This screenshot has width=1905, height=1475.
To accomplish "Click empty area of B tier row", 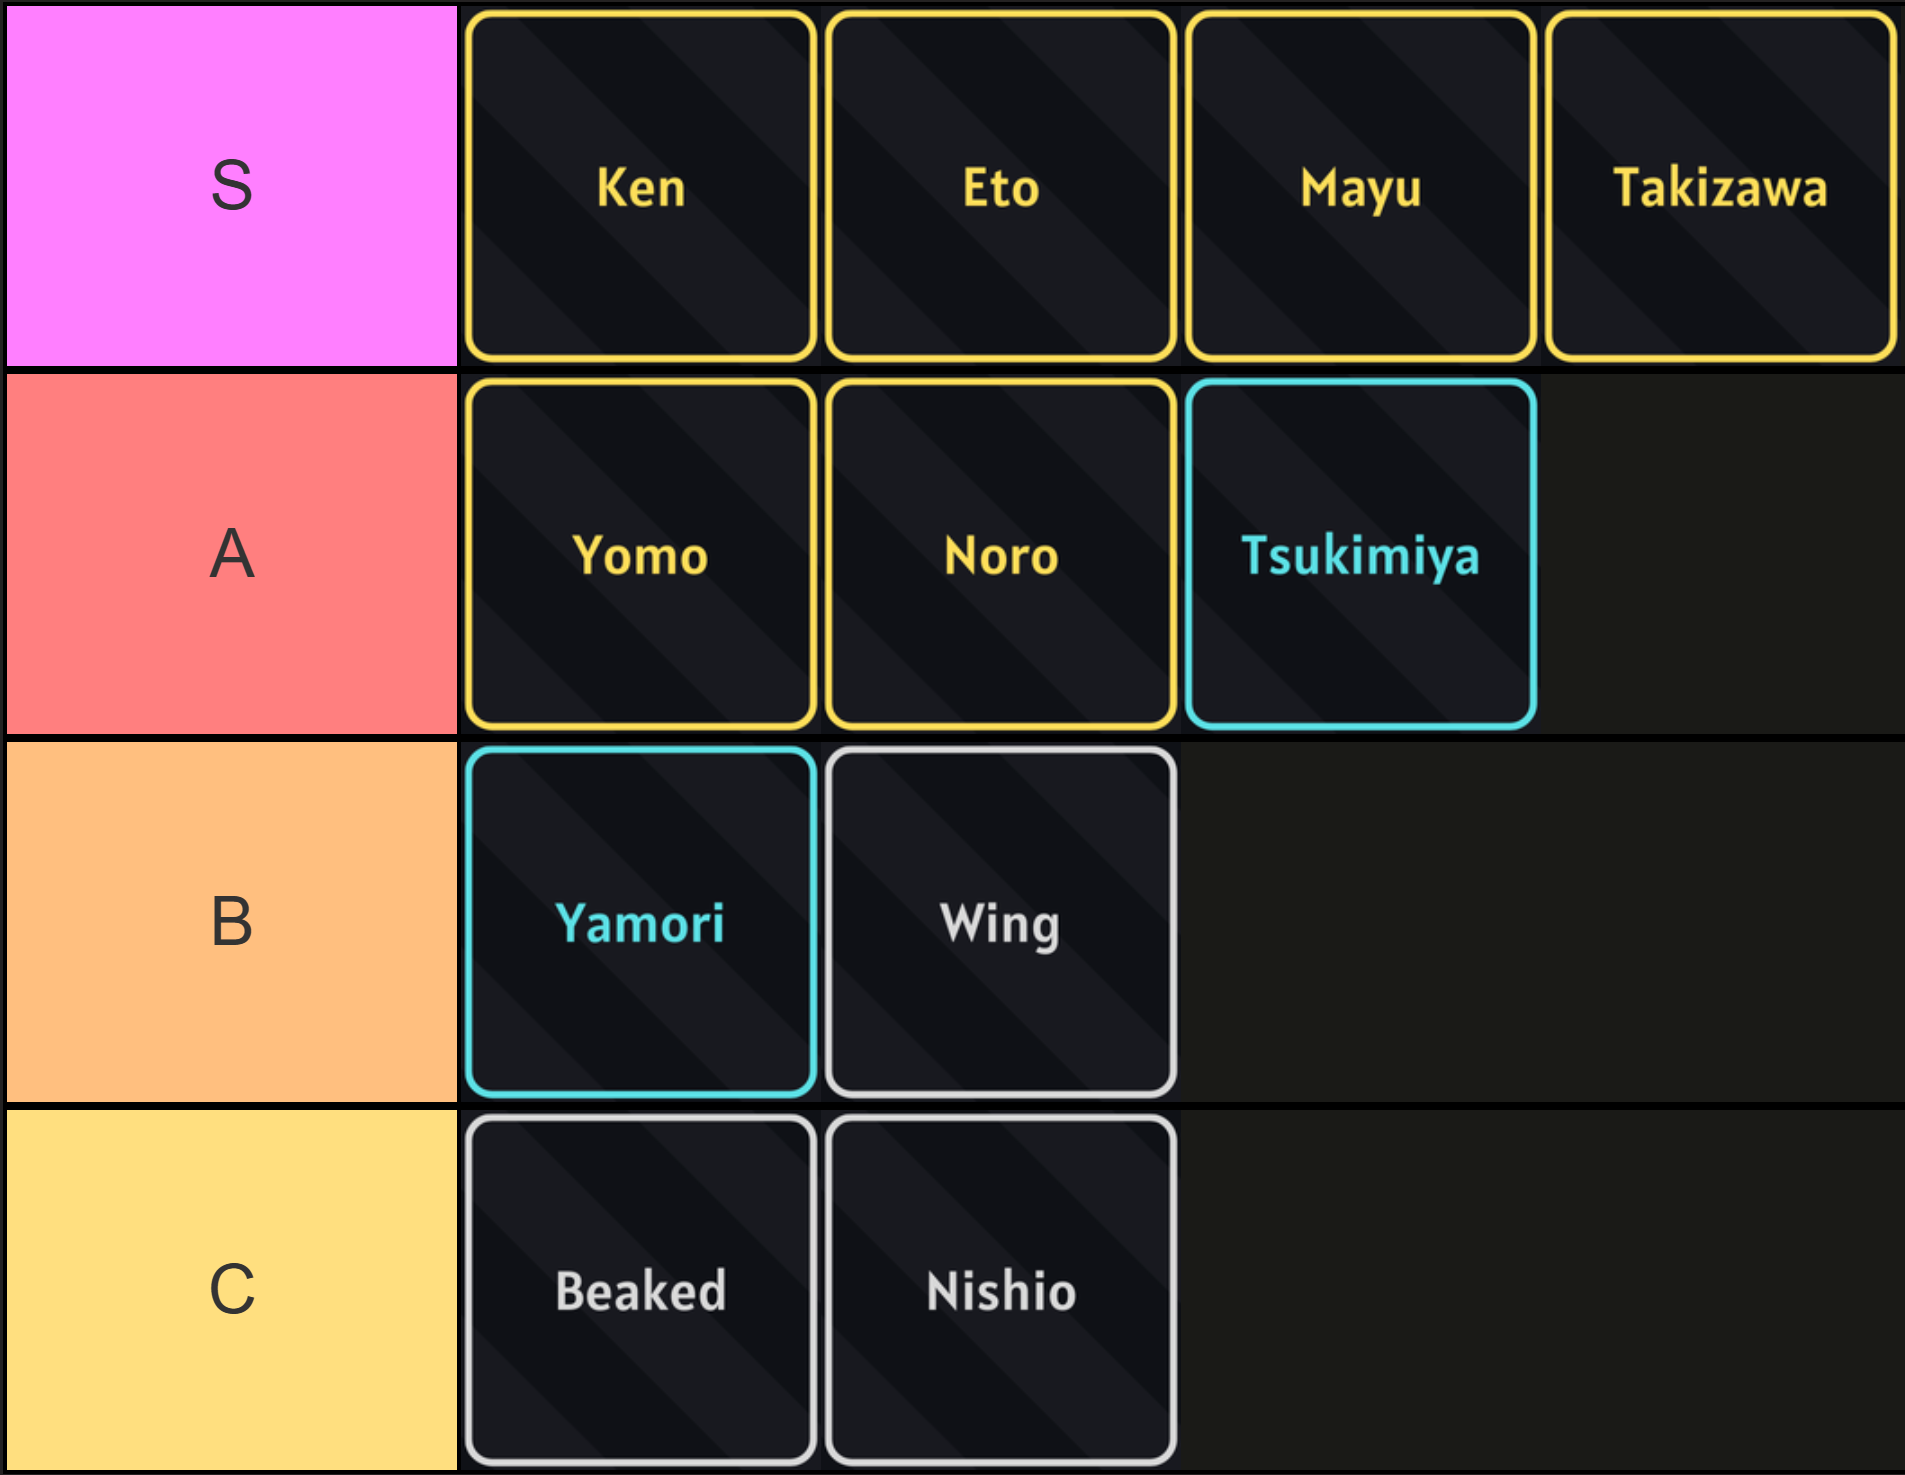I will tap(1540, 922).
